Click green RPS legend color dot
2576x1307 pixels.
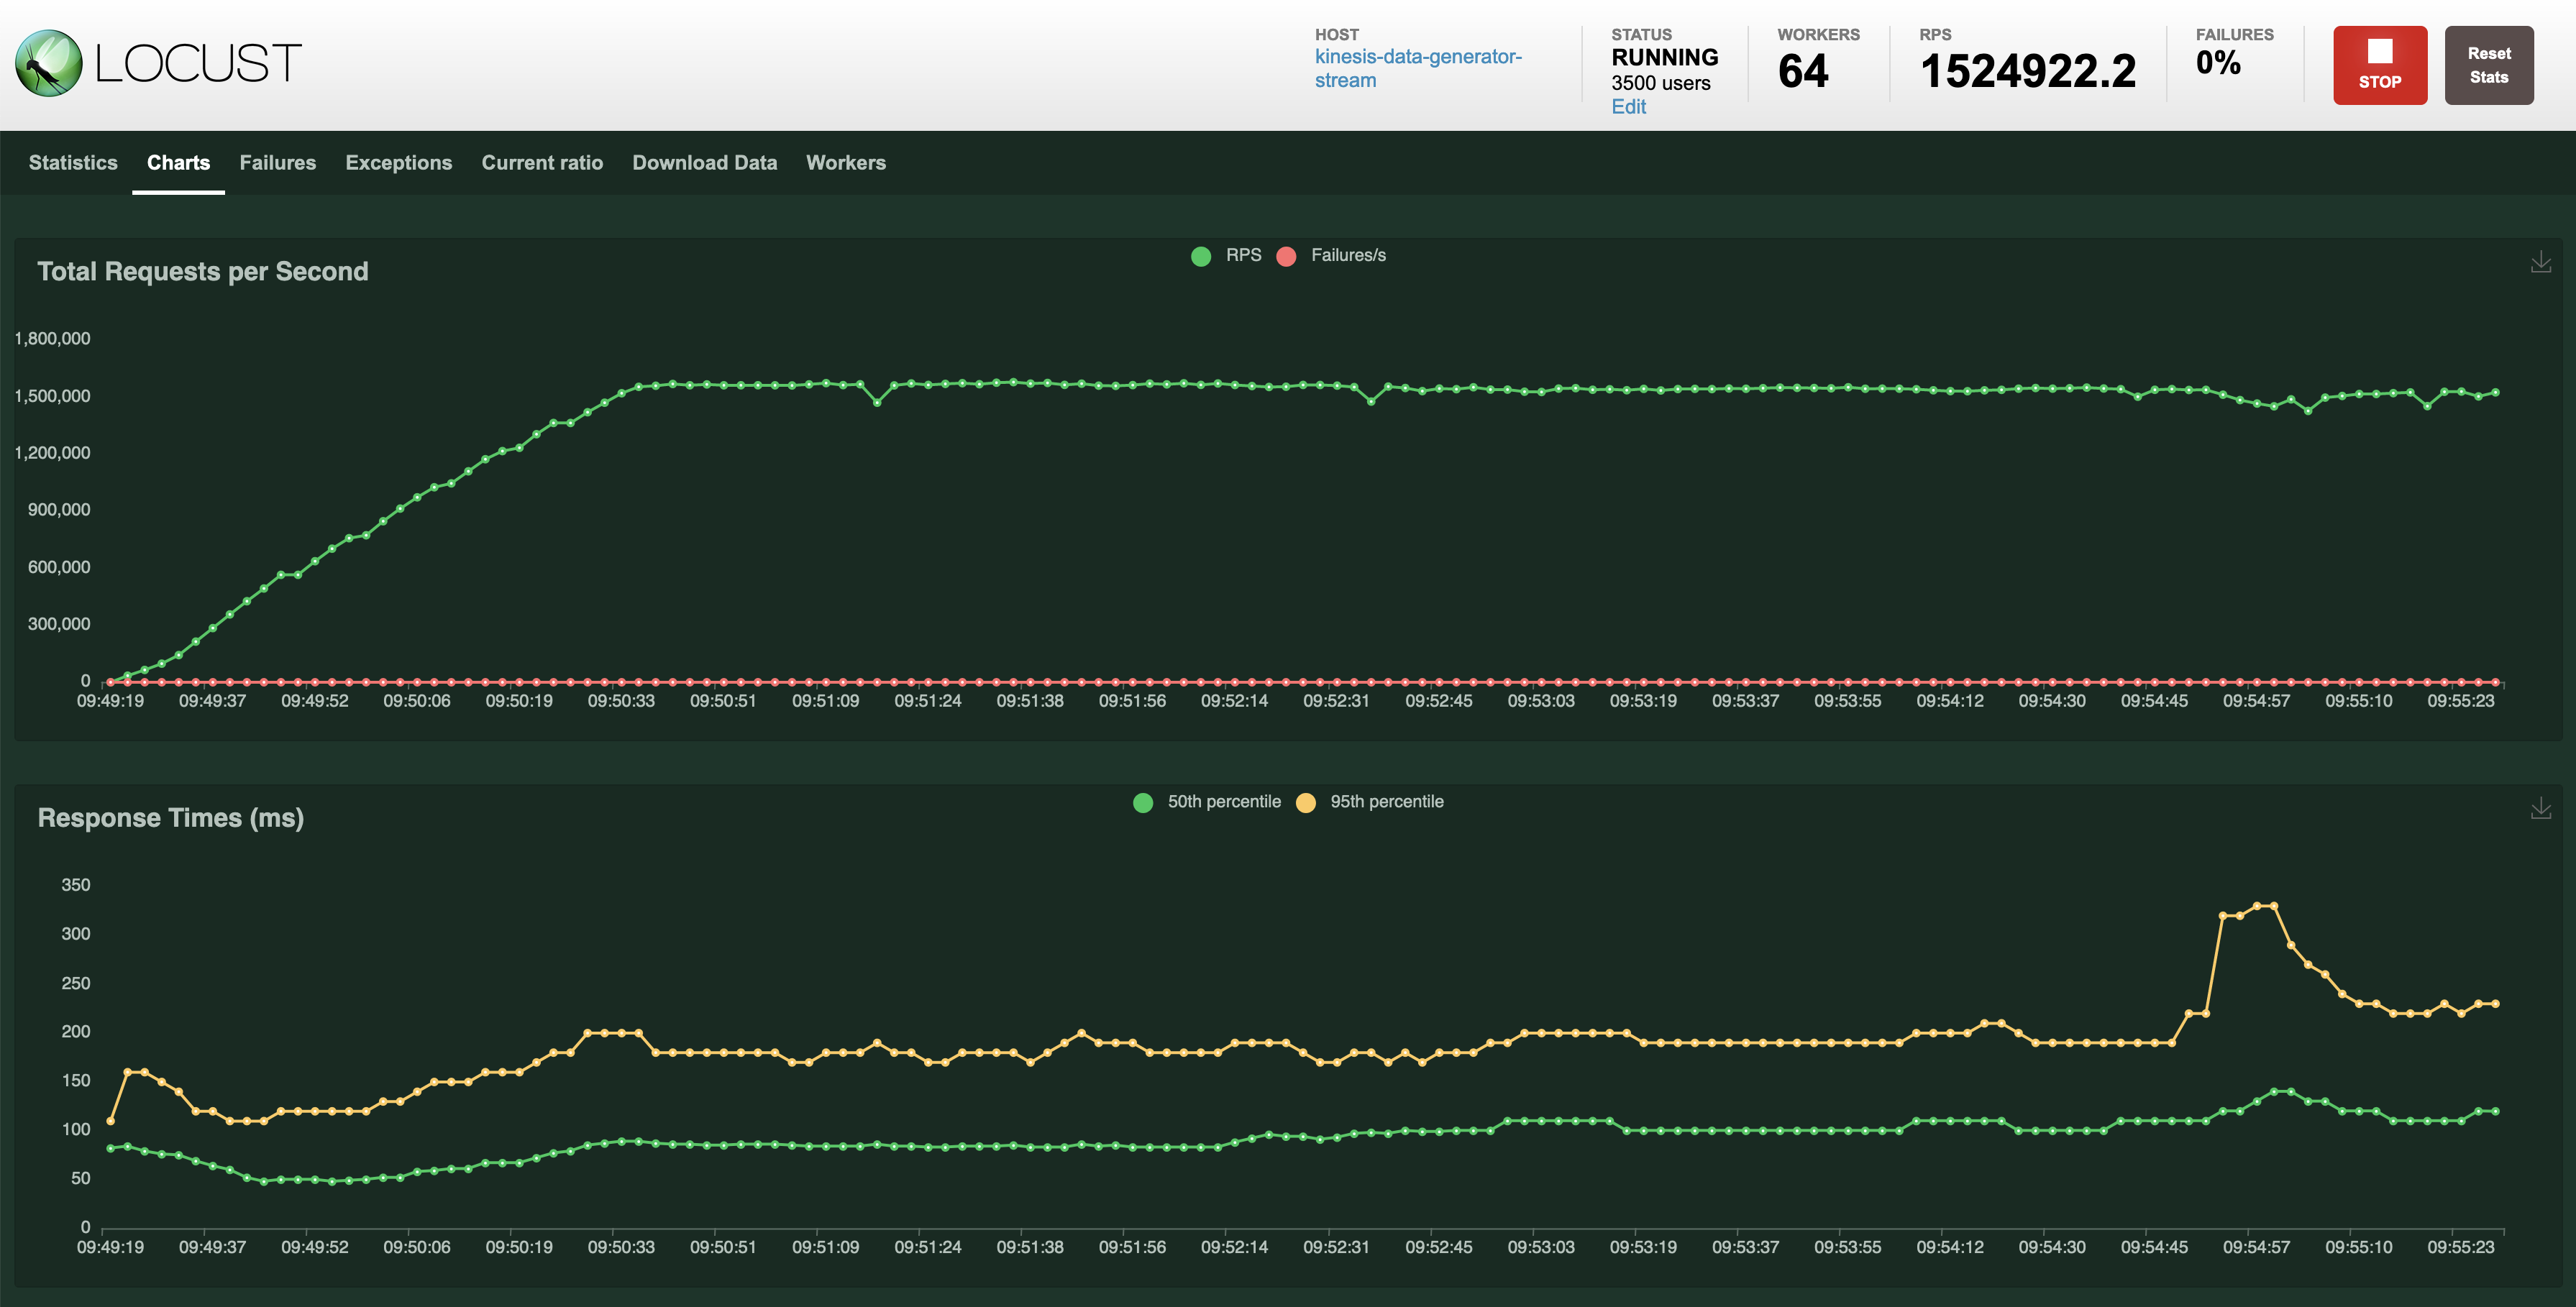(1201, 257)
